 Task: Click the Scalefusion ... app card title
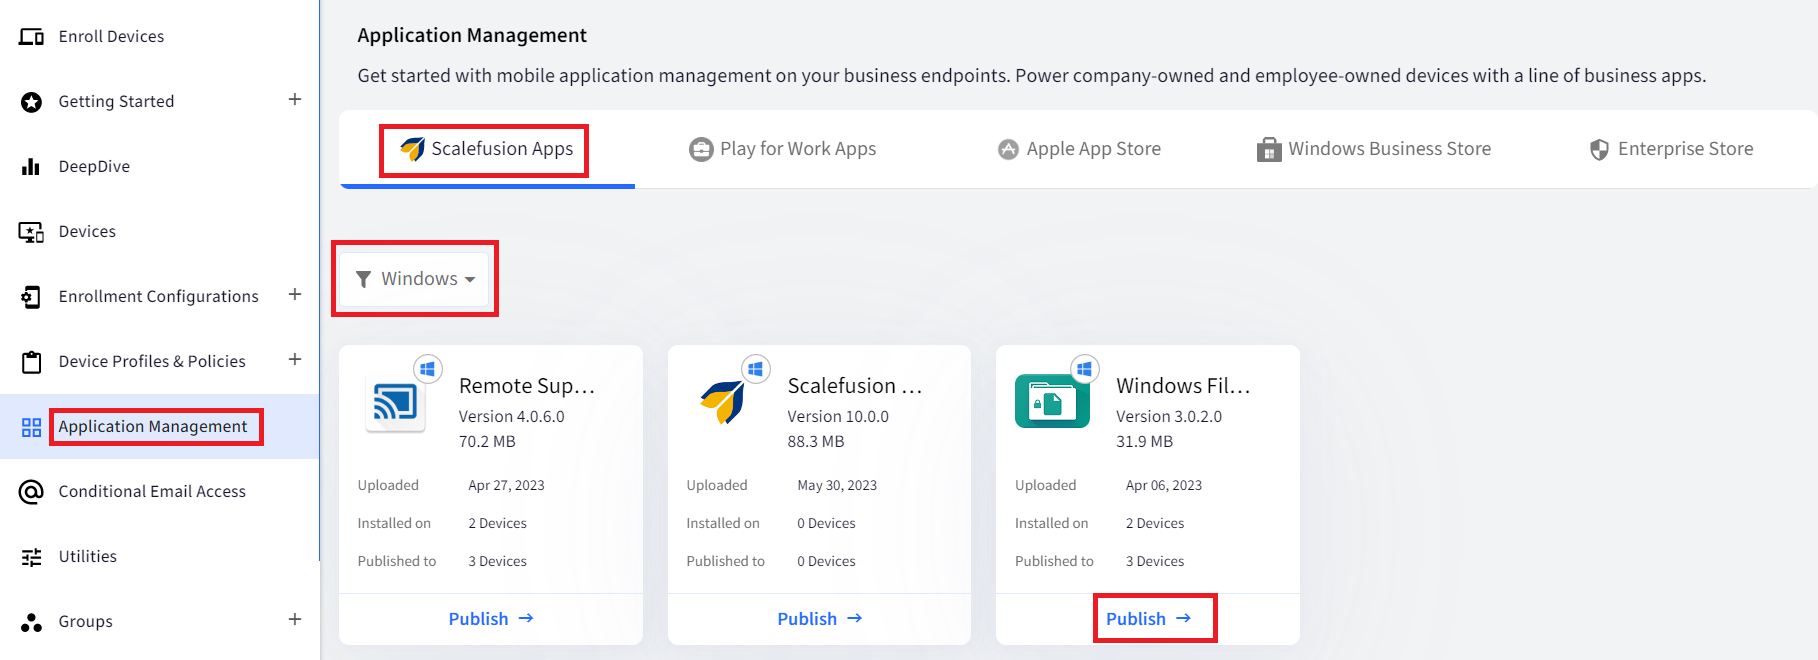tap(855, 386)
